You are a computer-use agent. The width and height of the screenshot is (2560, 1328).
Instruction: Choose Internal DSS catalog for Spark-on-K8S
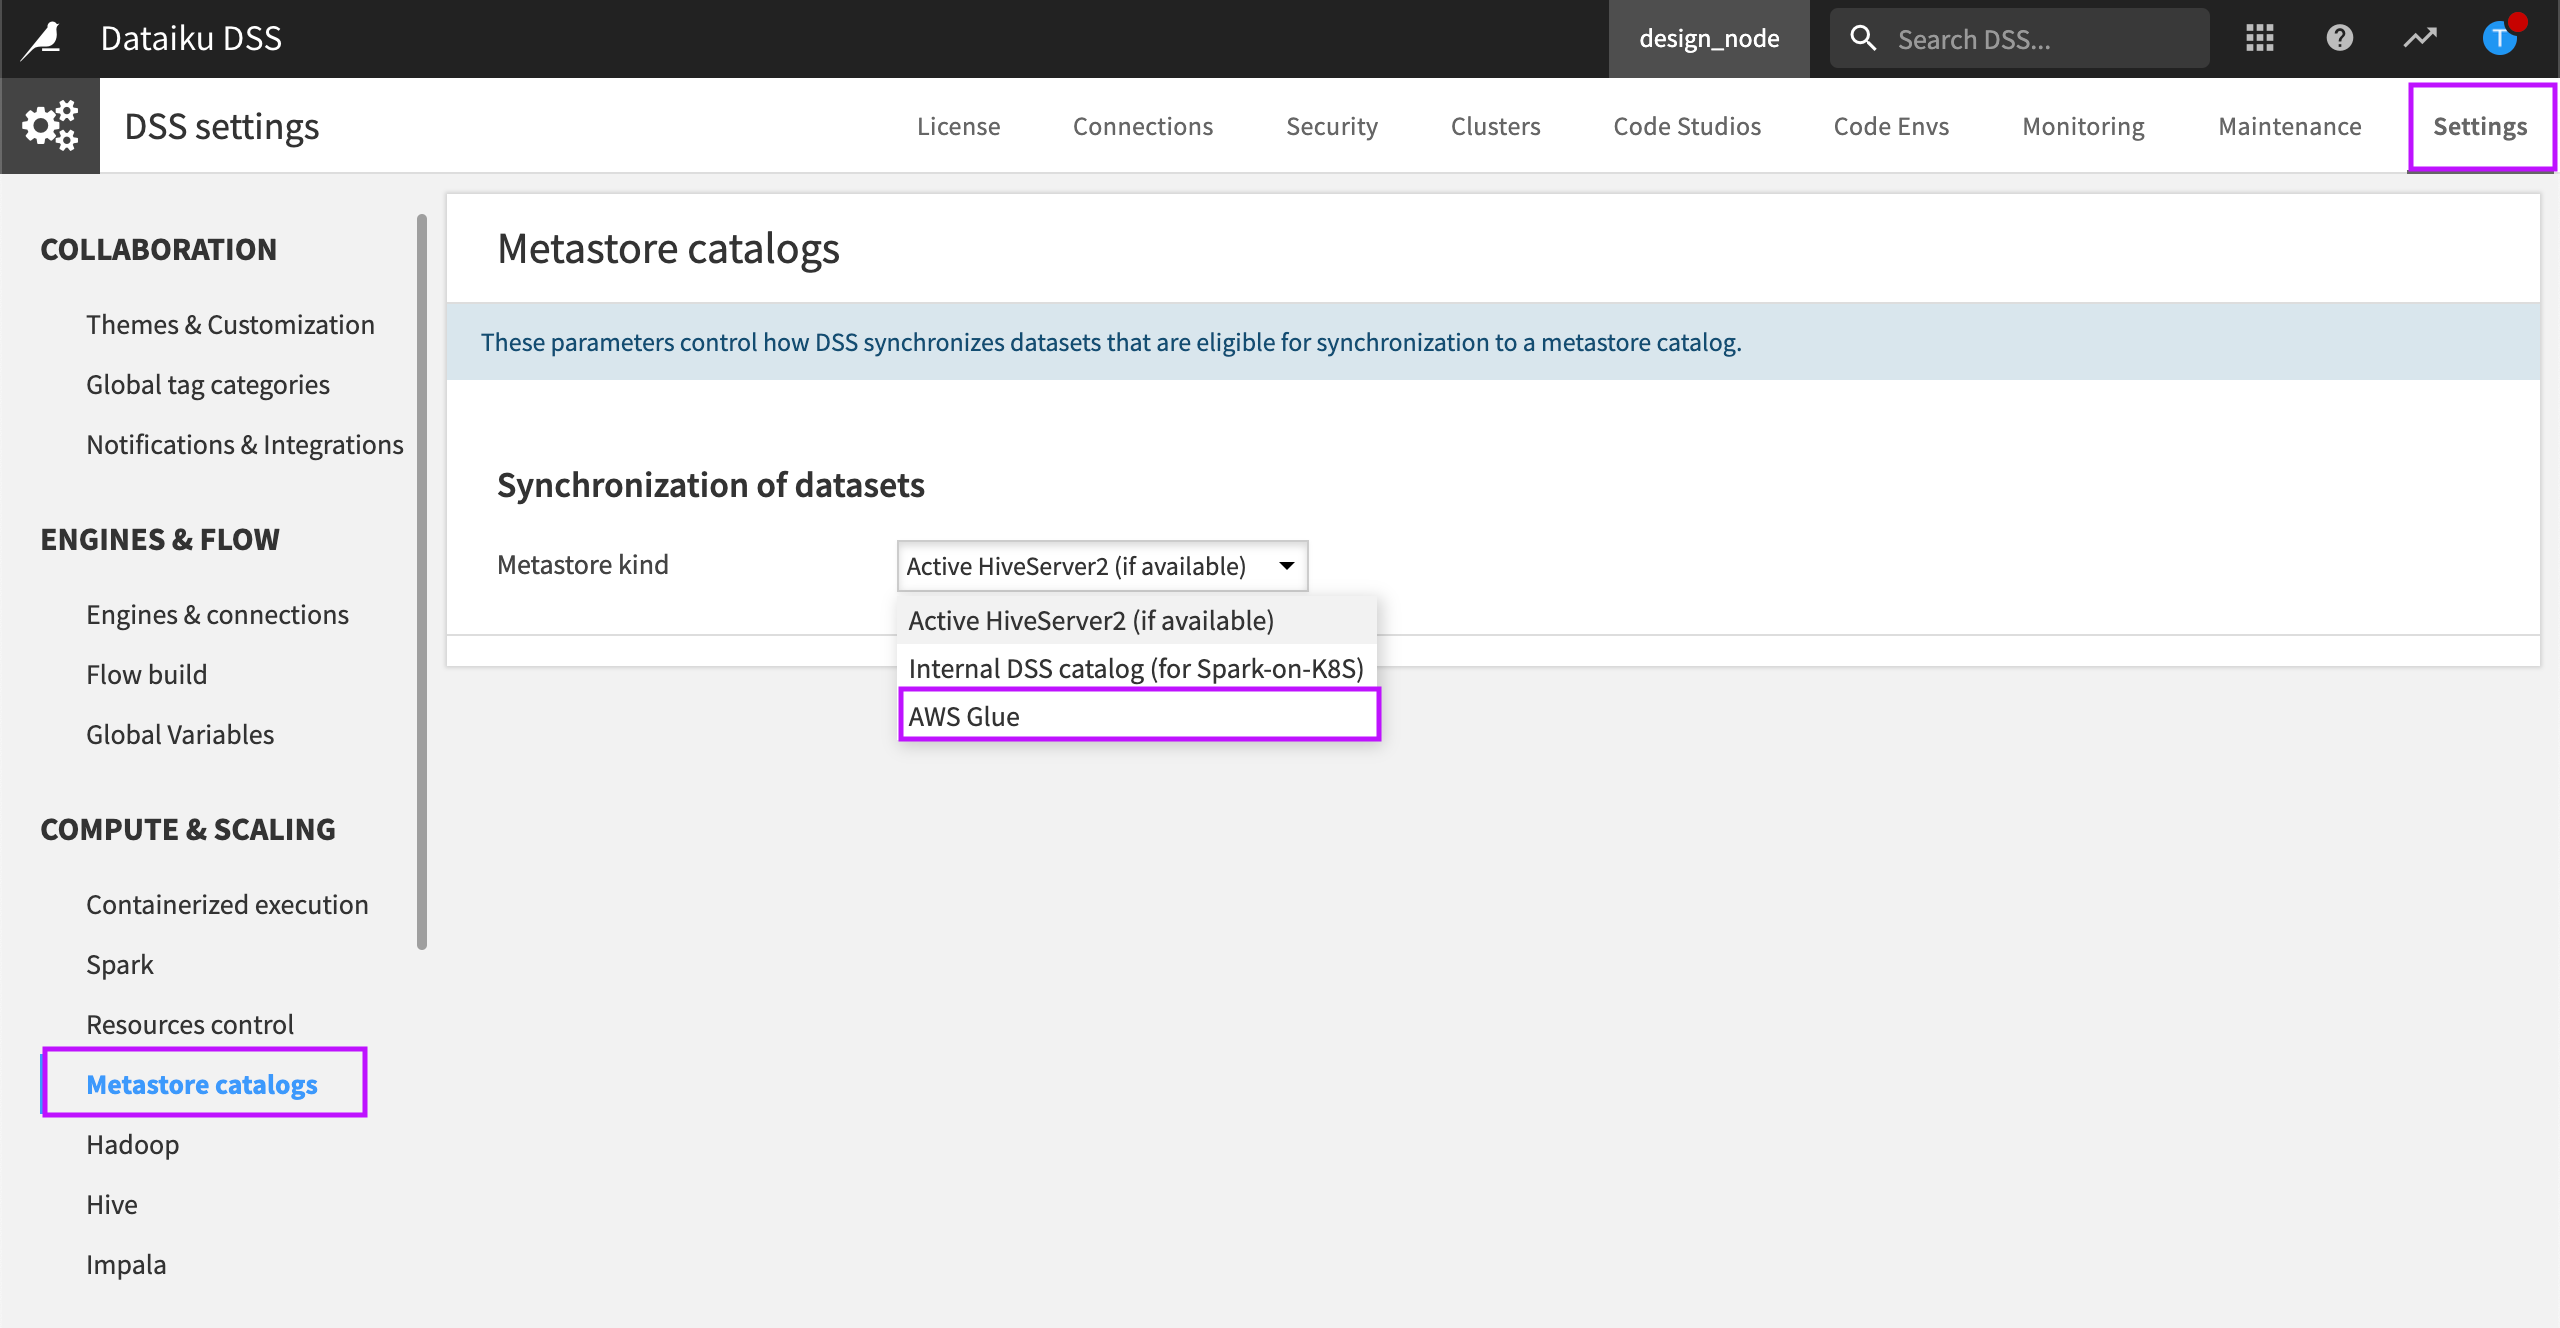coord(1135,668)
